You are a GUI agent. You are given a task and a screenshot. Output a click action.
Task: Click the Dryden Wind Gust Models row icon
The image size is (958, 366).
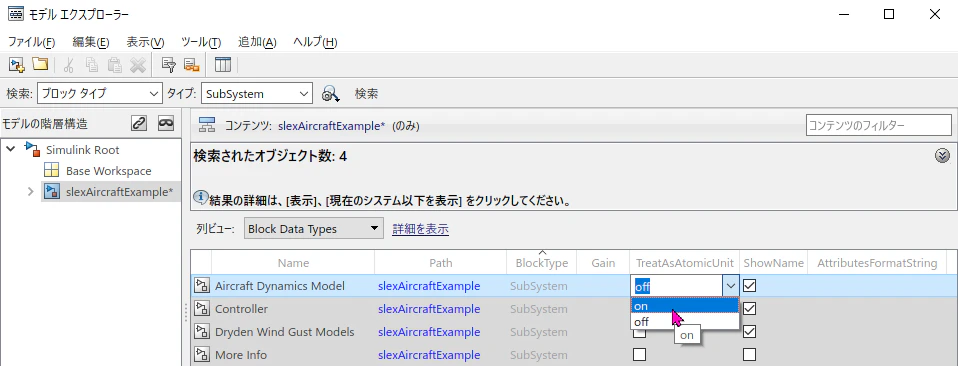tap(202, 332)
